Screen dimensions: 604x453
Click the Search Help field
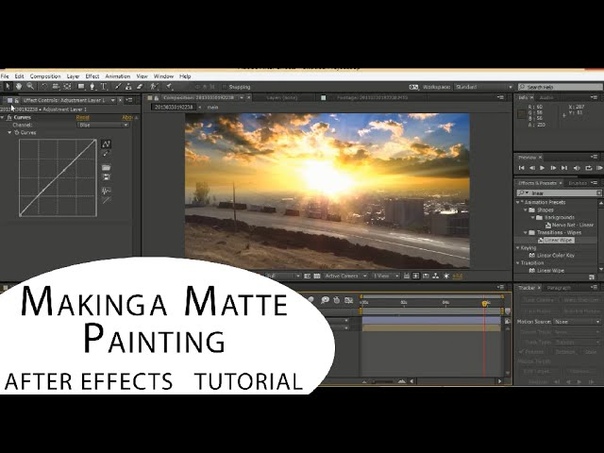point(560,87)
